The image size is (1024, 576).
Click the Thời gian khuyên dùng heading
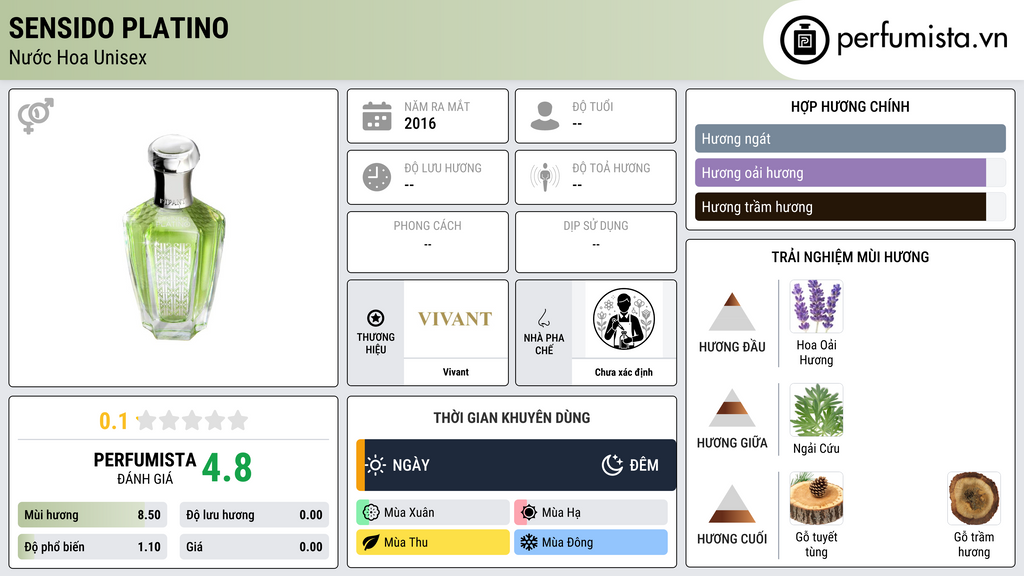coord(511,418)
